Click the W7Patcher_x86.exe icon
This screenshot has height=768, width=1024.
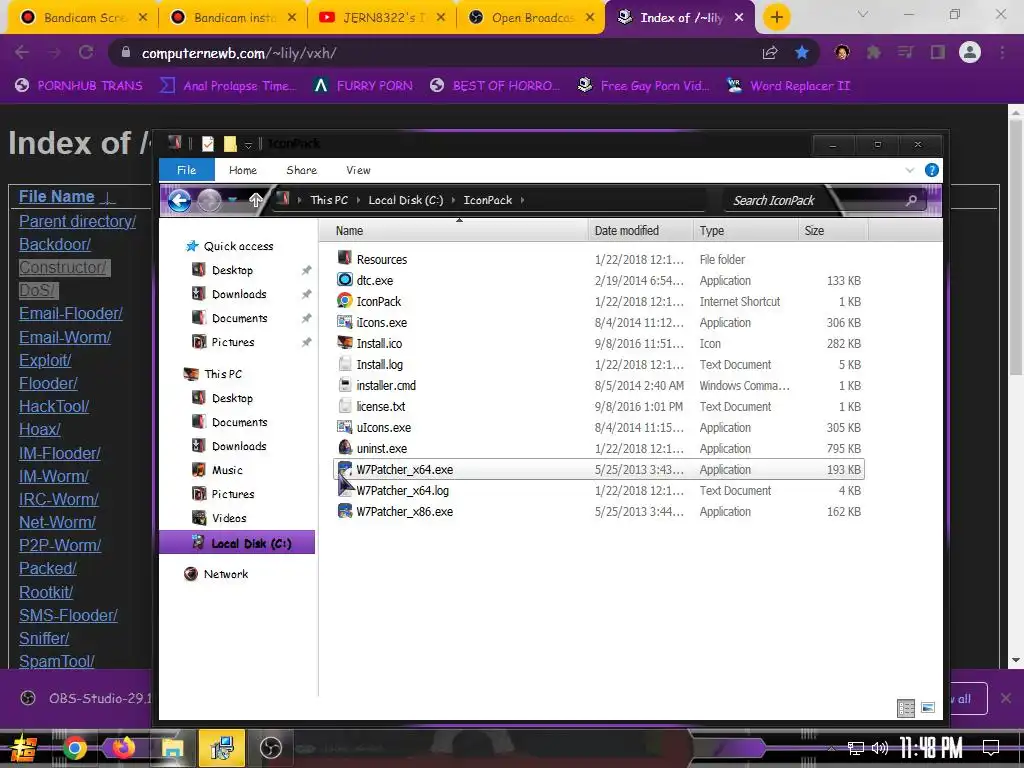(345, 511)
